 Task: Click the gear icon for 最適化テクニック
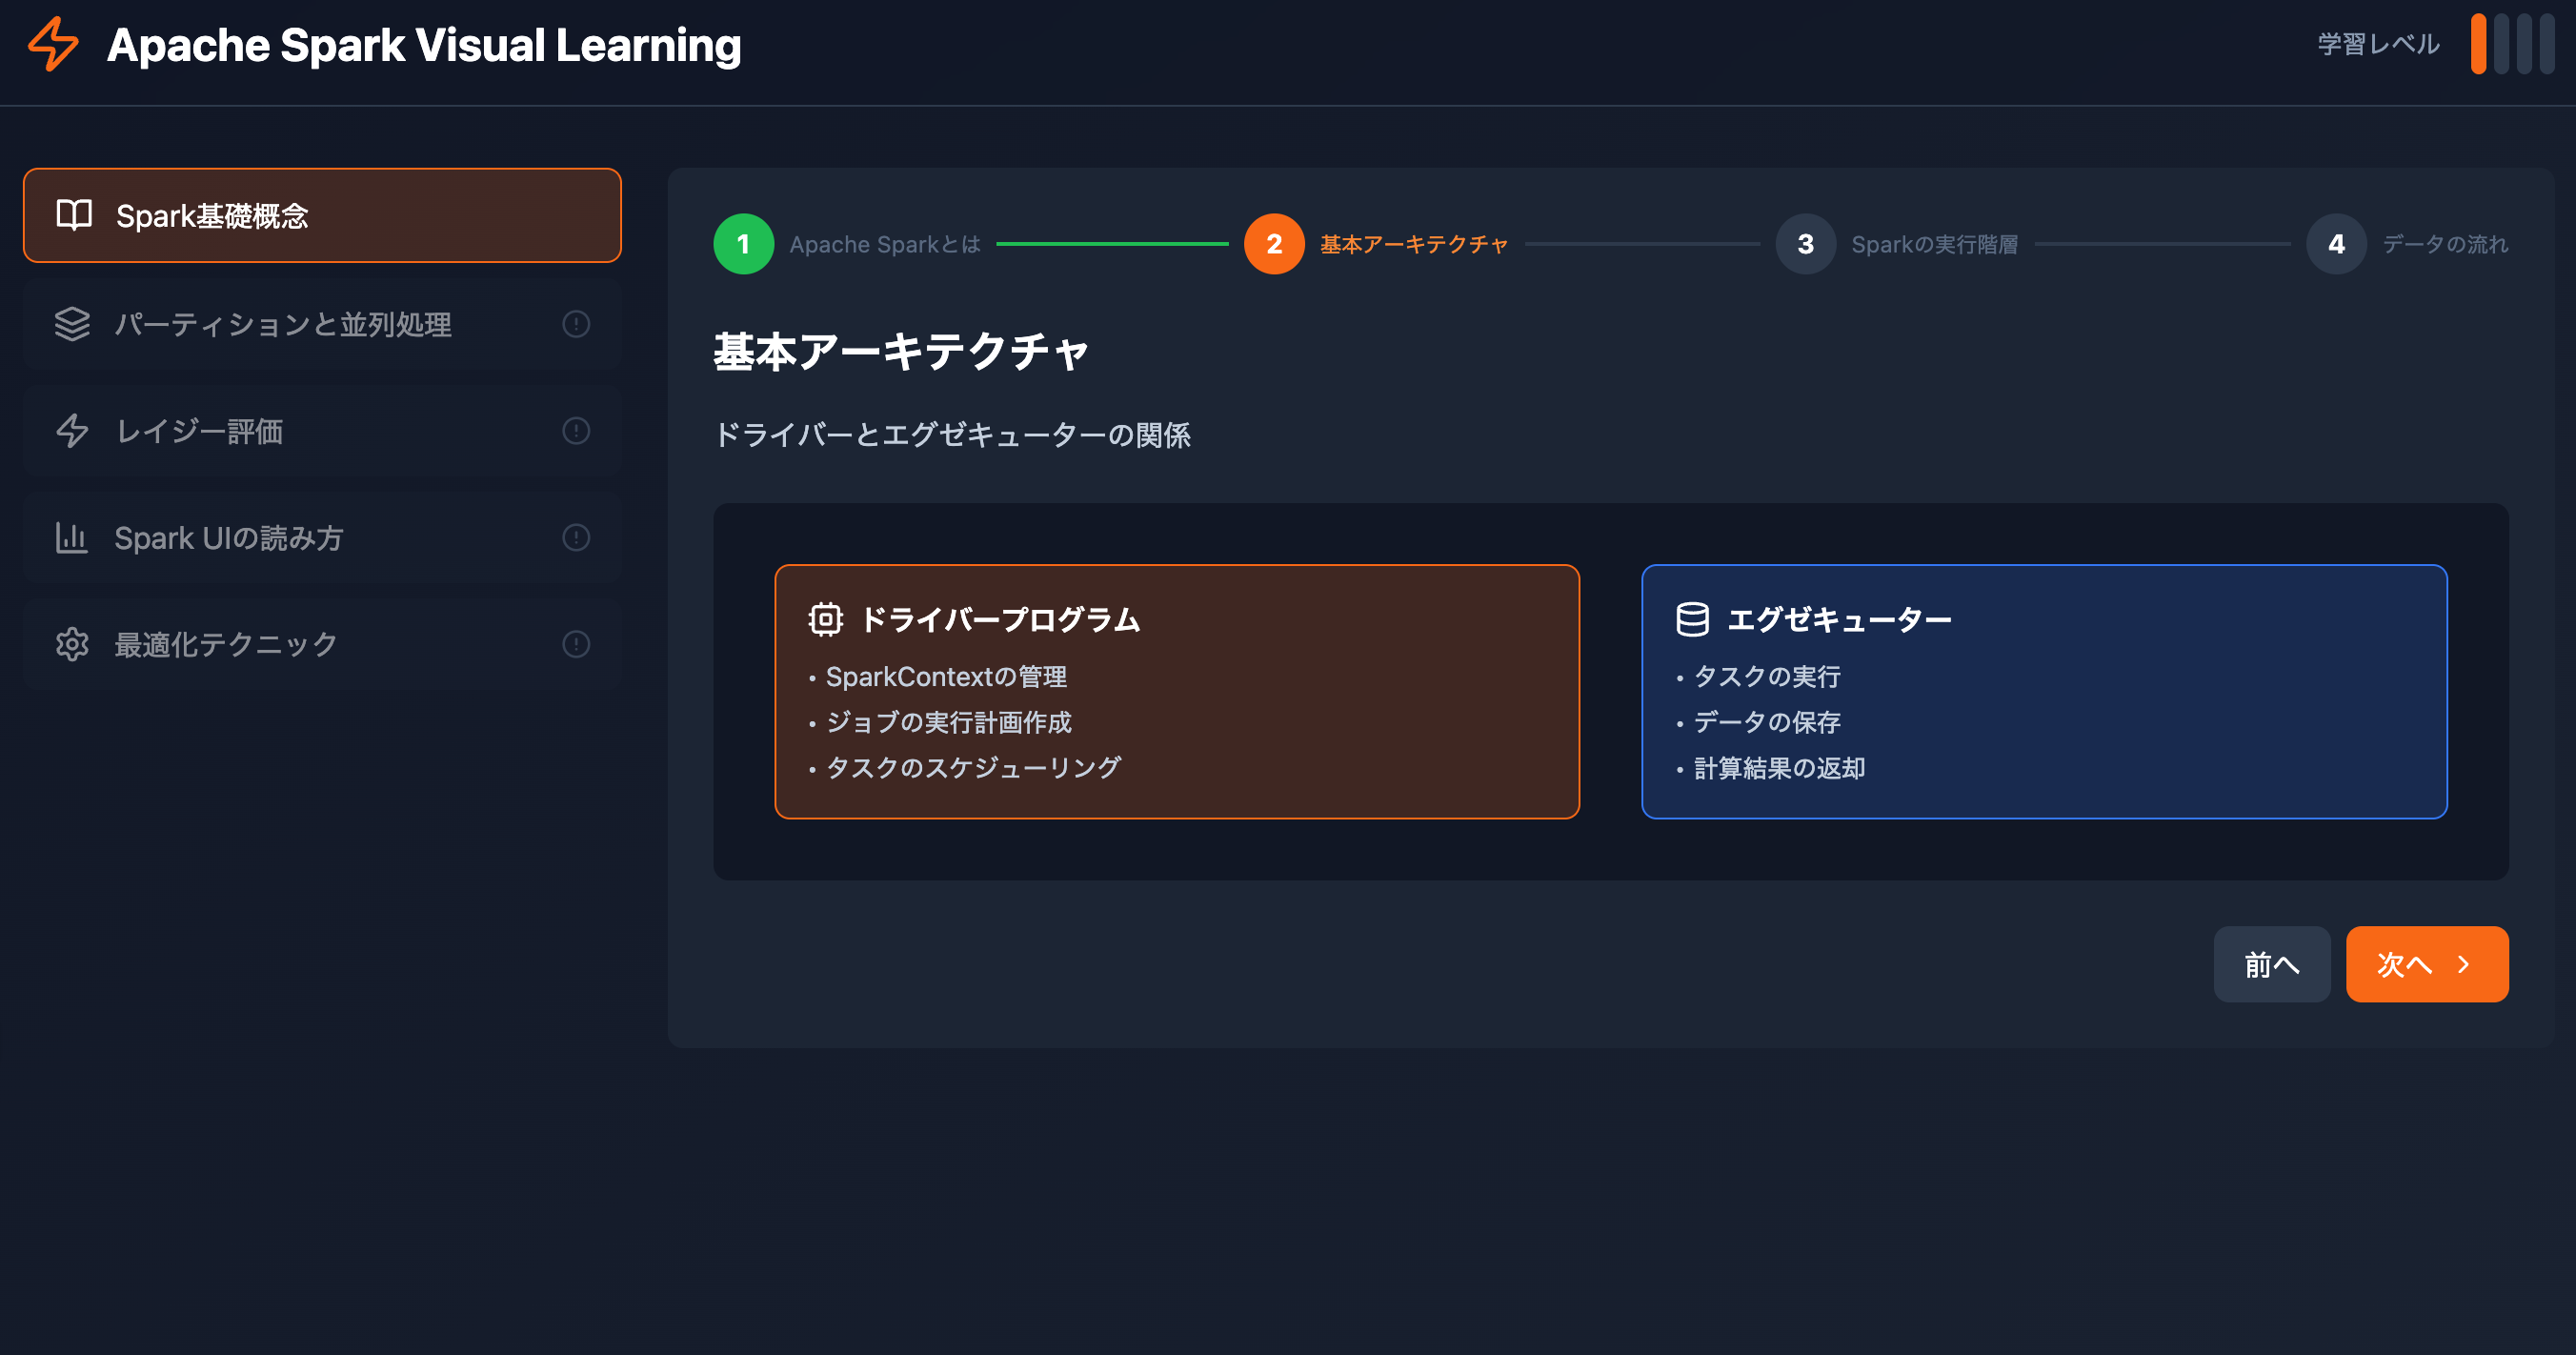[x=72, y=644]
